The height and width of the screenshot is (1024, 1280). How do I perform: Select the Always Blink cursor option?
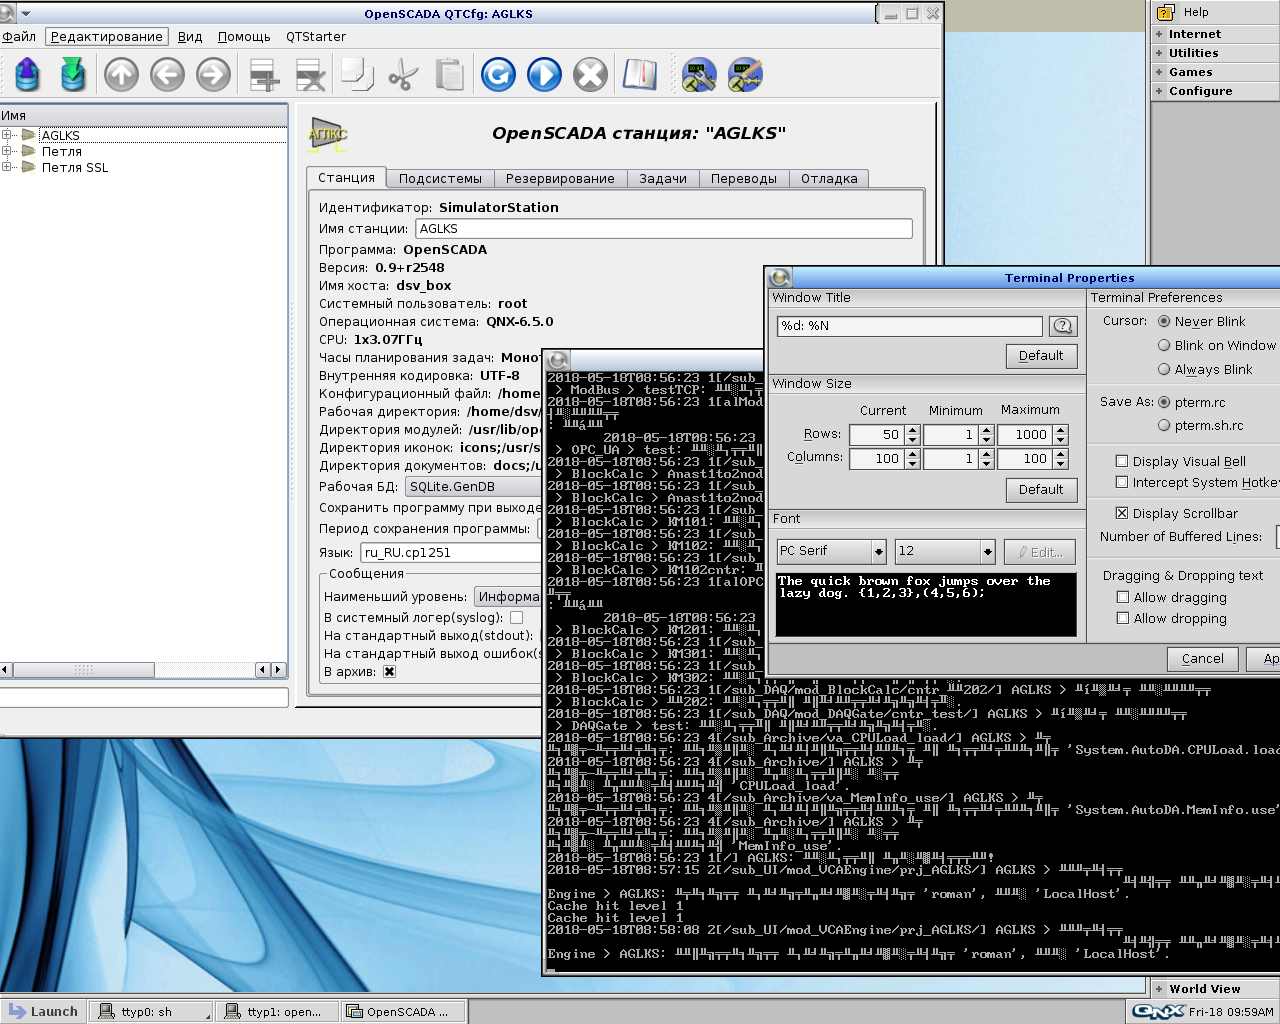click(1164, 370)
